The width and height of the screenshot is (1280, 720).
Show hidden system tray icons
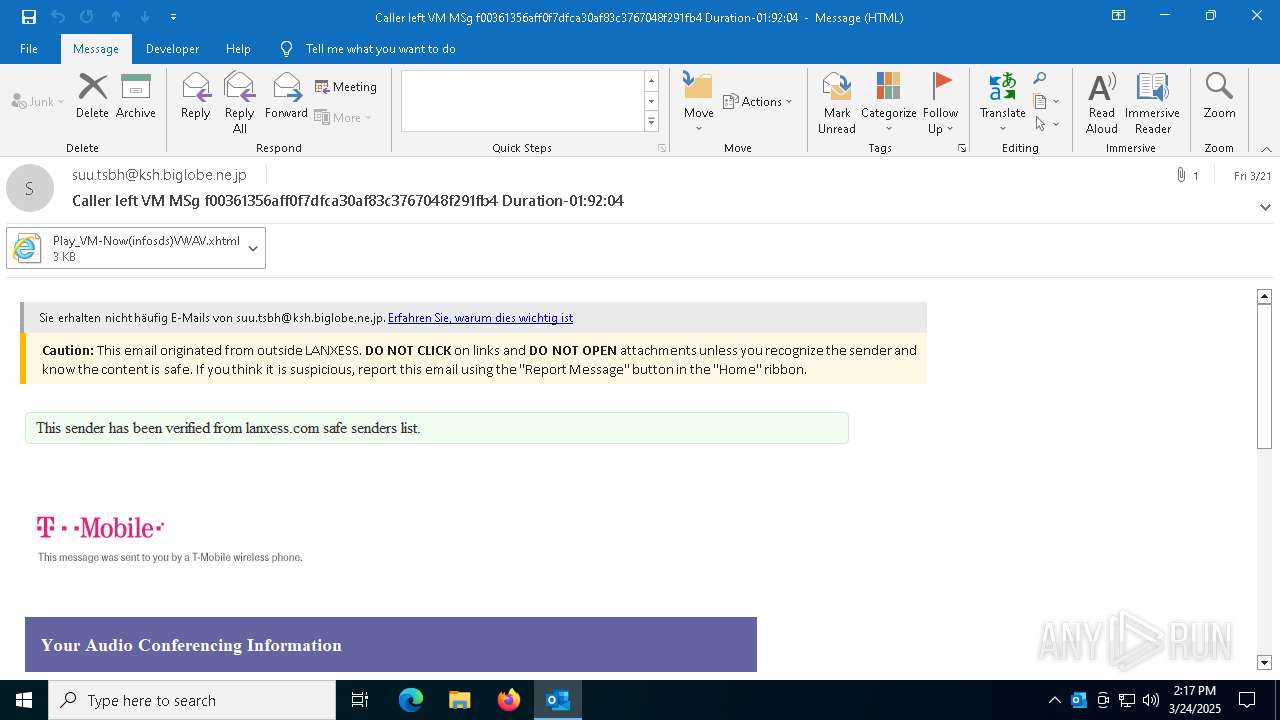tap(1055, 700)
